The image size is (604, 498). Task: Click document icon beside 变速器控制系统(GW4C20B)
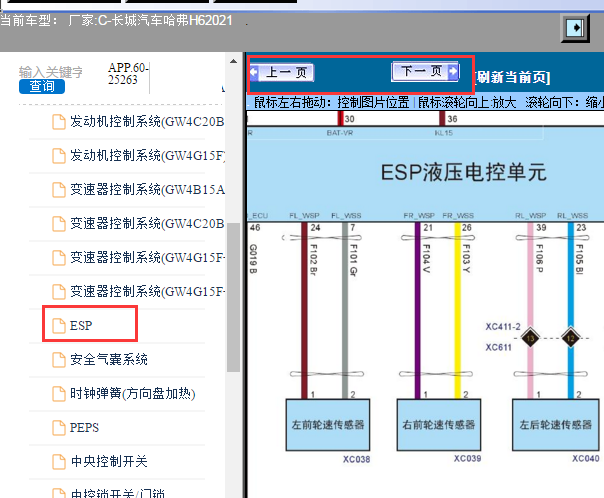pos(59,224)
